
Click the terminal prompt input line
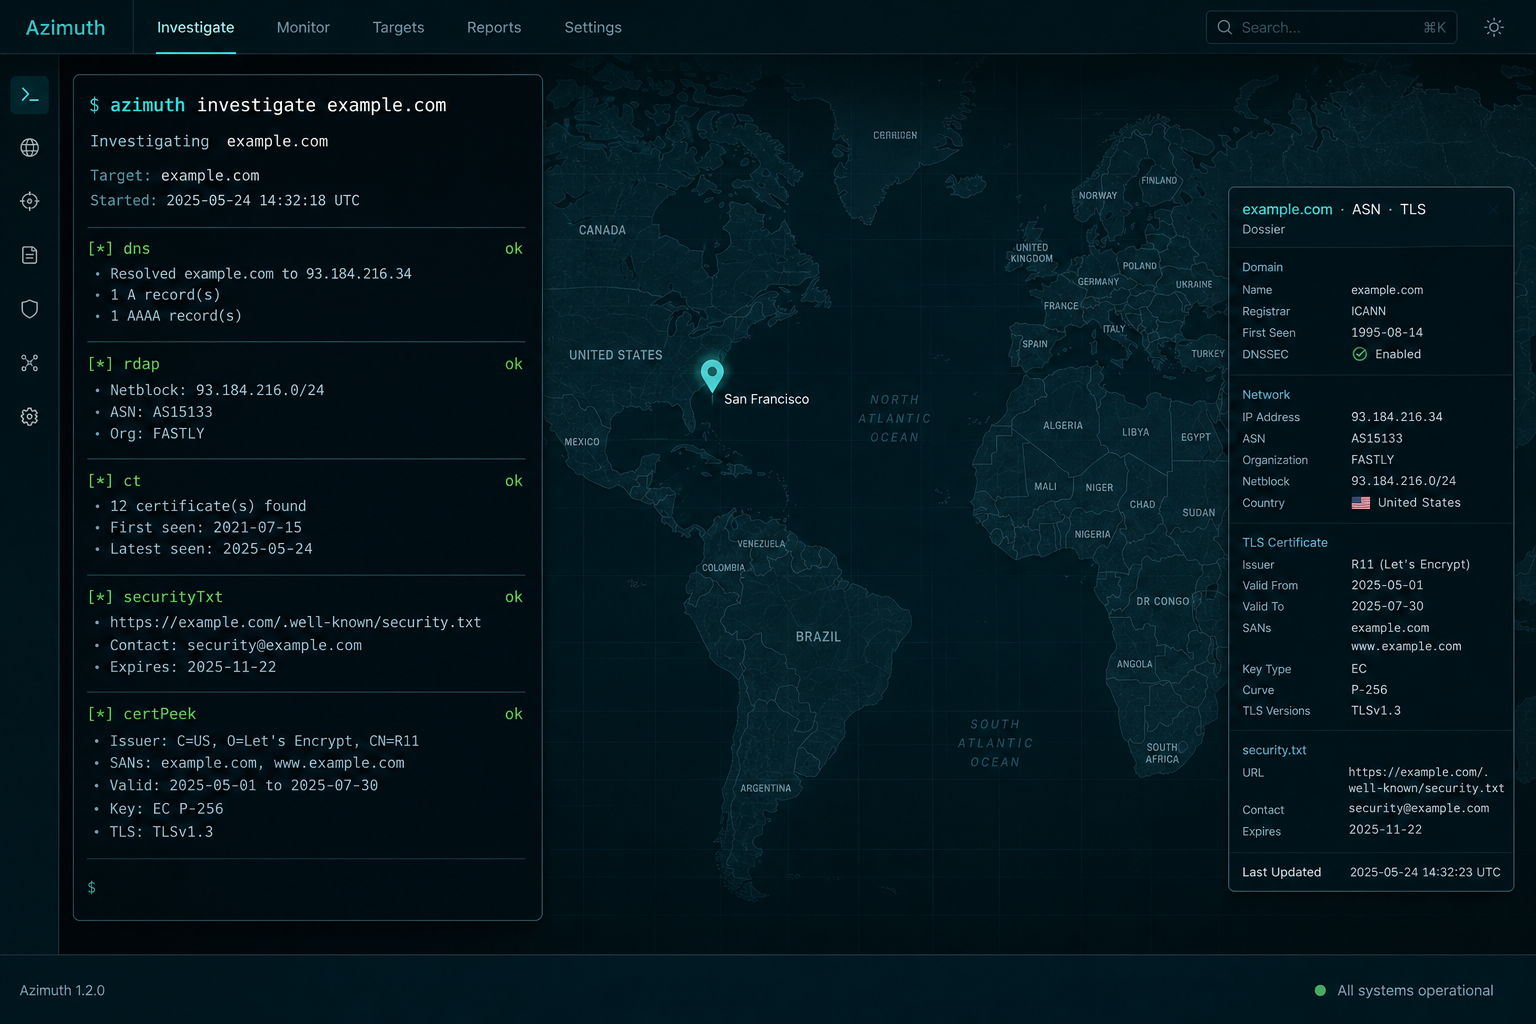pyautogui.click(x=306, y=887)
